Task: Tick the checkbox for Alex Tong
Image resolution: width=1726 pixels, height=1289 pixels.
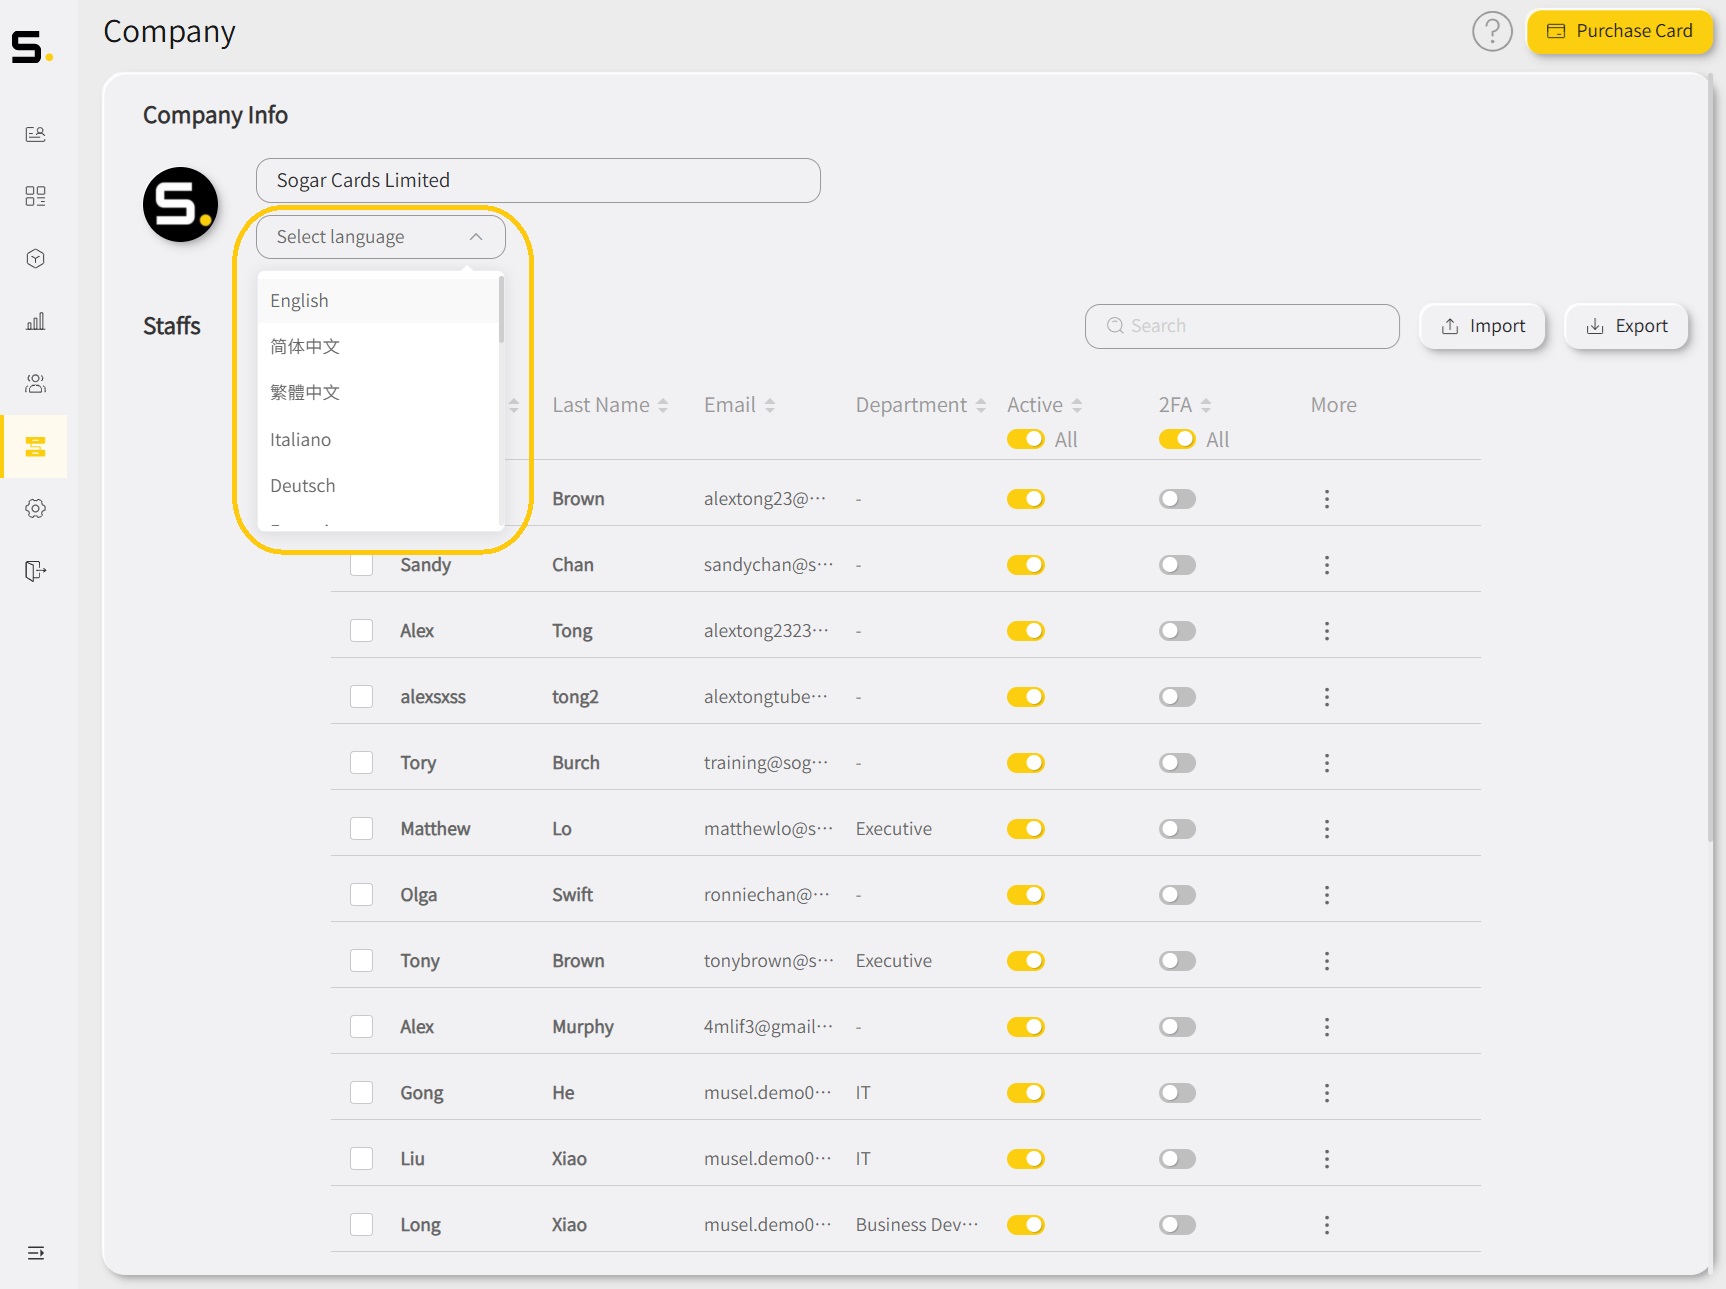Action: (362, 631)
